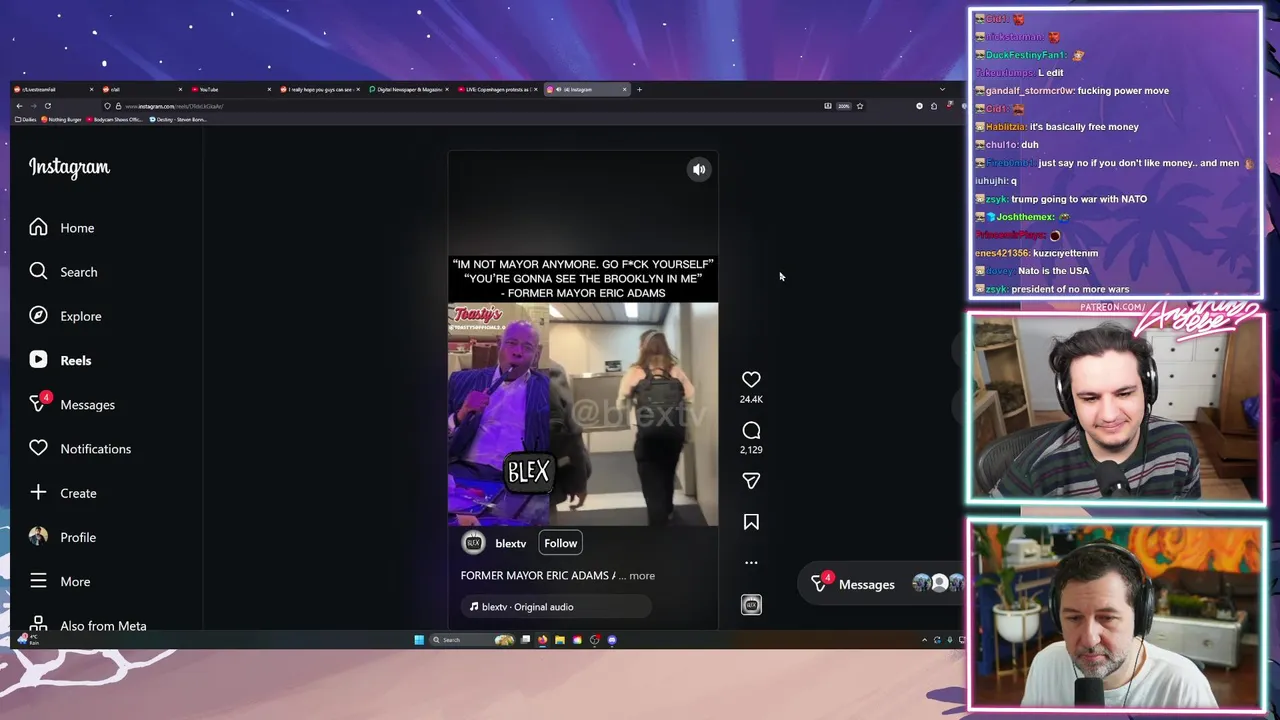The width and height of the screenshot is (1280, 720).
Task: Switch to 'I really hope you guys' tab
Action: coord(318,89)
